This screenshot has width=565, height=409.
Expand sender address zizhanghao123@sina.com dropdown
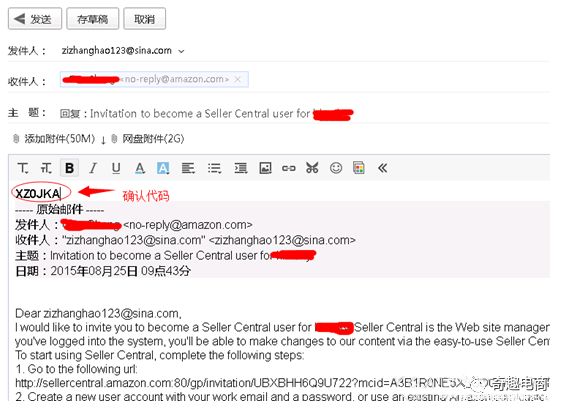181,52
